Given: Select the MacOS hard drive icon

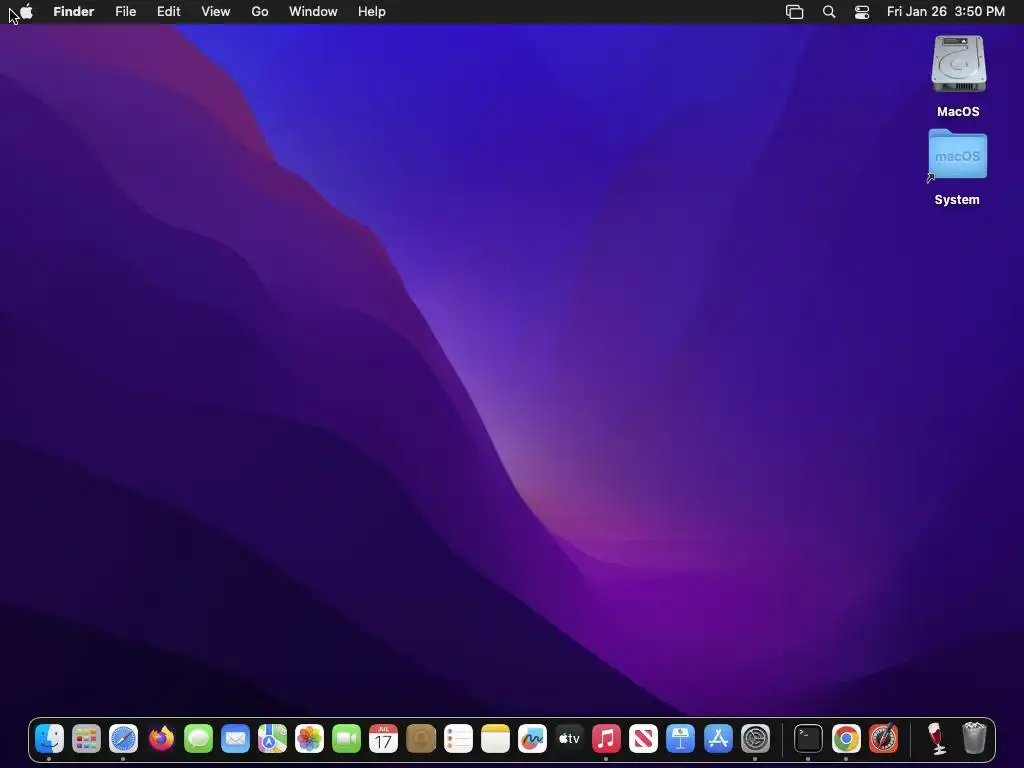Looking at the screenshot, I should 958,64.
